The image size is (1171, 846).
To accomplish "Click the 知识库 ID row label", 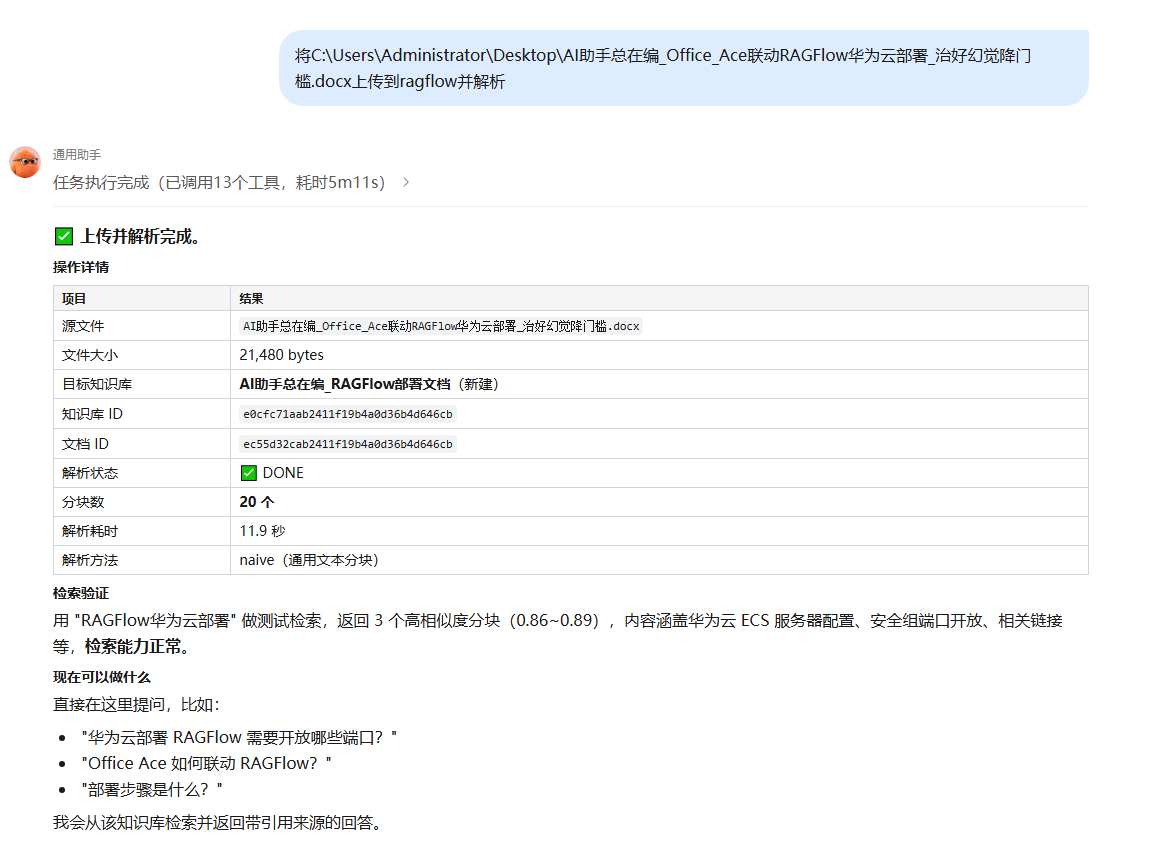I will 93,414.
